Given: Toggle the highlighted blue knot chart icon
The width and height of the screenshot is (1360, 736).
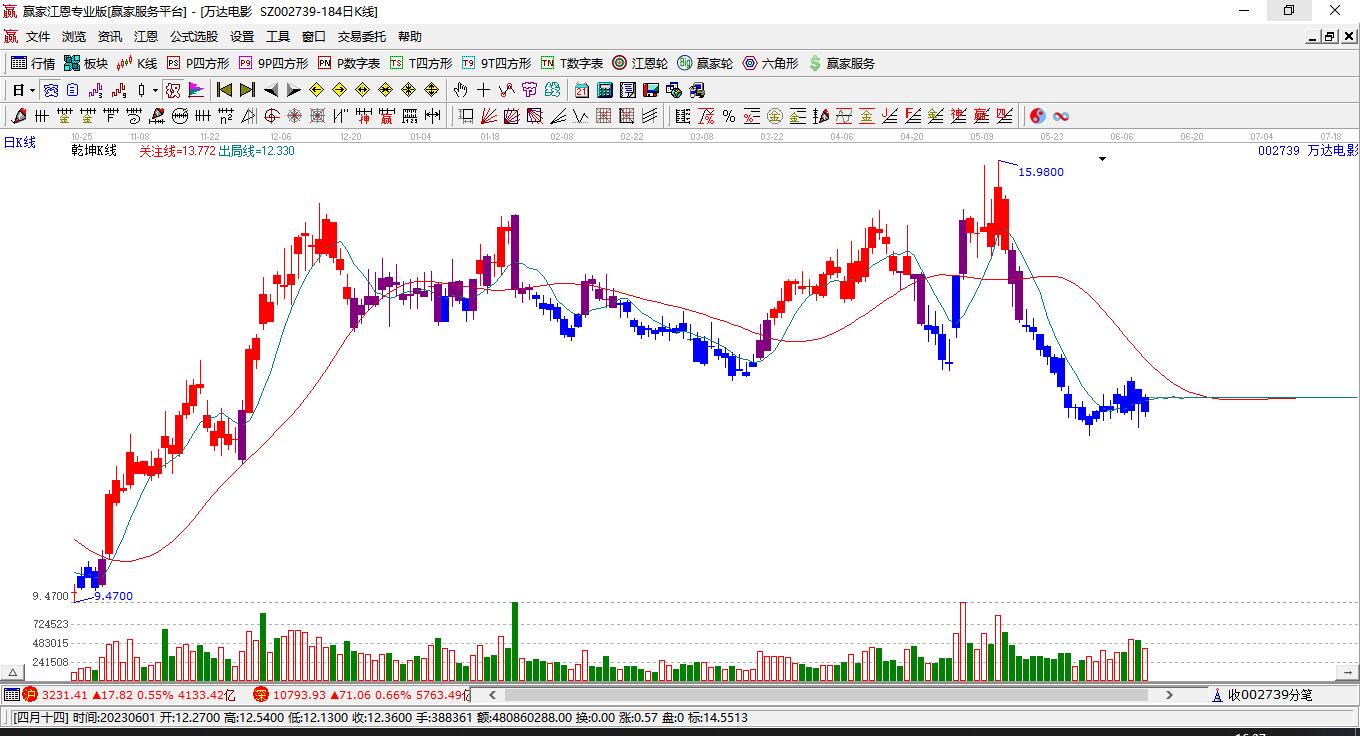Looking at the screenshot, I should click(49, 90).
